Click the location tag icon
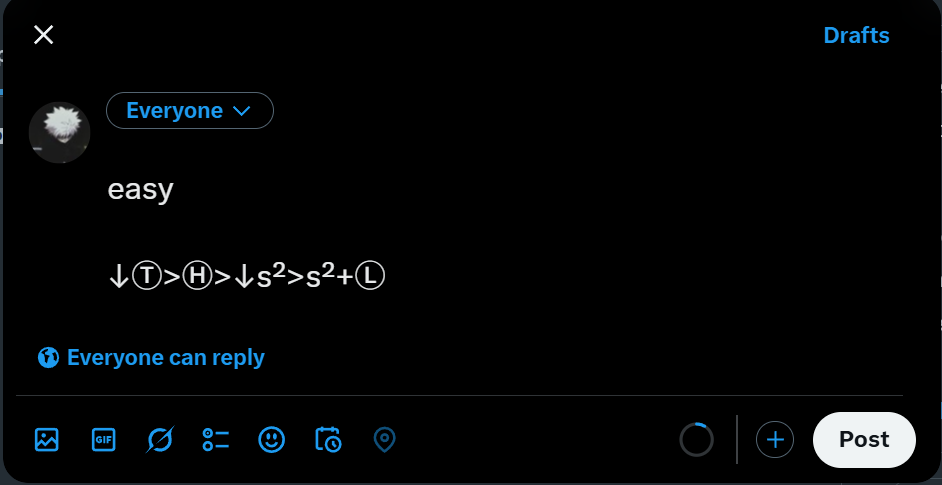 click(384, 439)
